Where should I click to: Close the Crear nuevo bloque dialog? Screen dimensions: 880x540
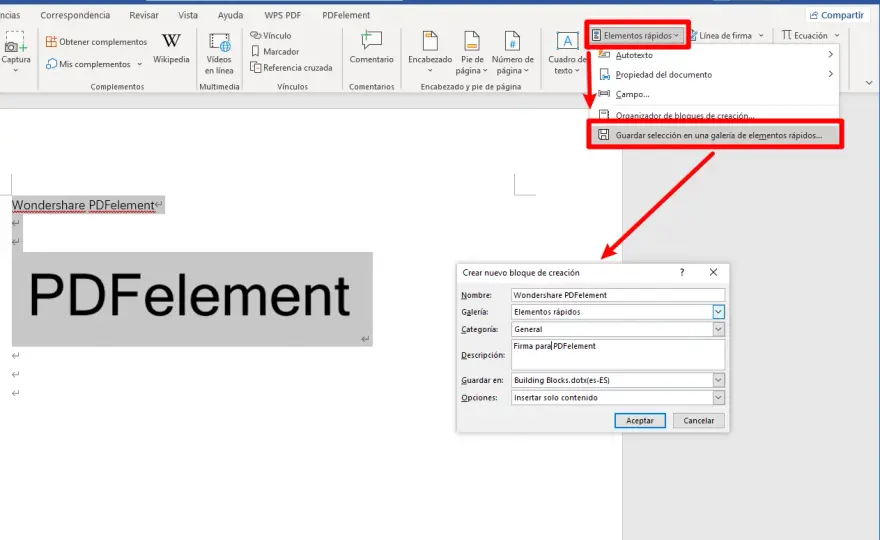[713, 272]
